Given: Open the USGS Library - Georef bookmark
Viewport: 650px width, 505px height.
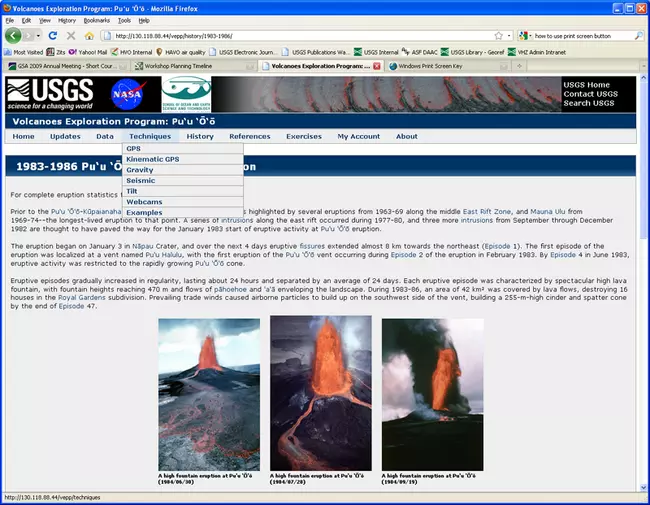Looking at the screenshot, I should (473, 52).
